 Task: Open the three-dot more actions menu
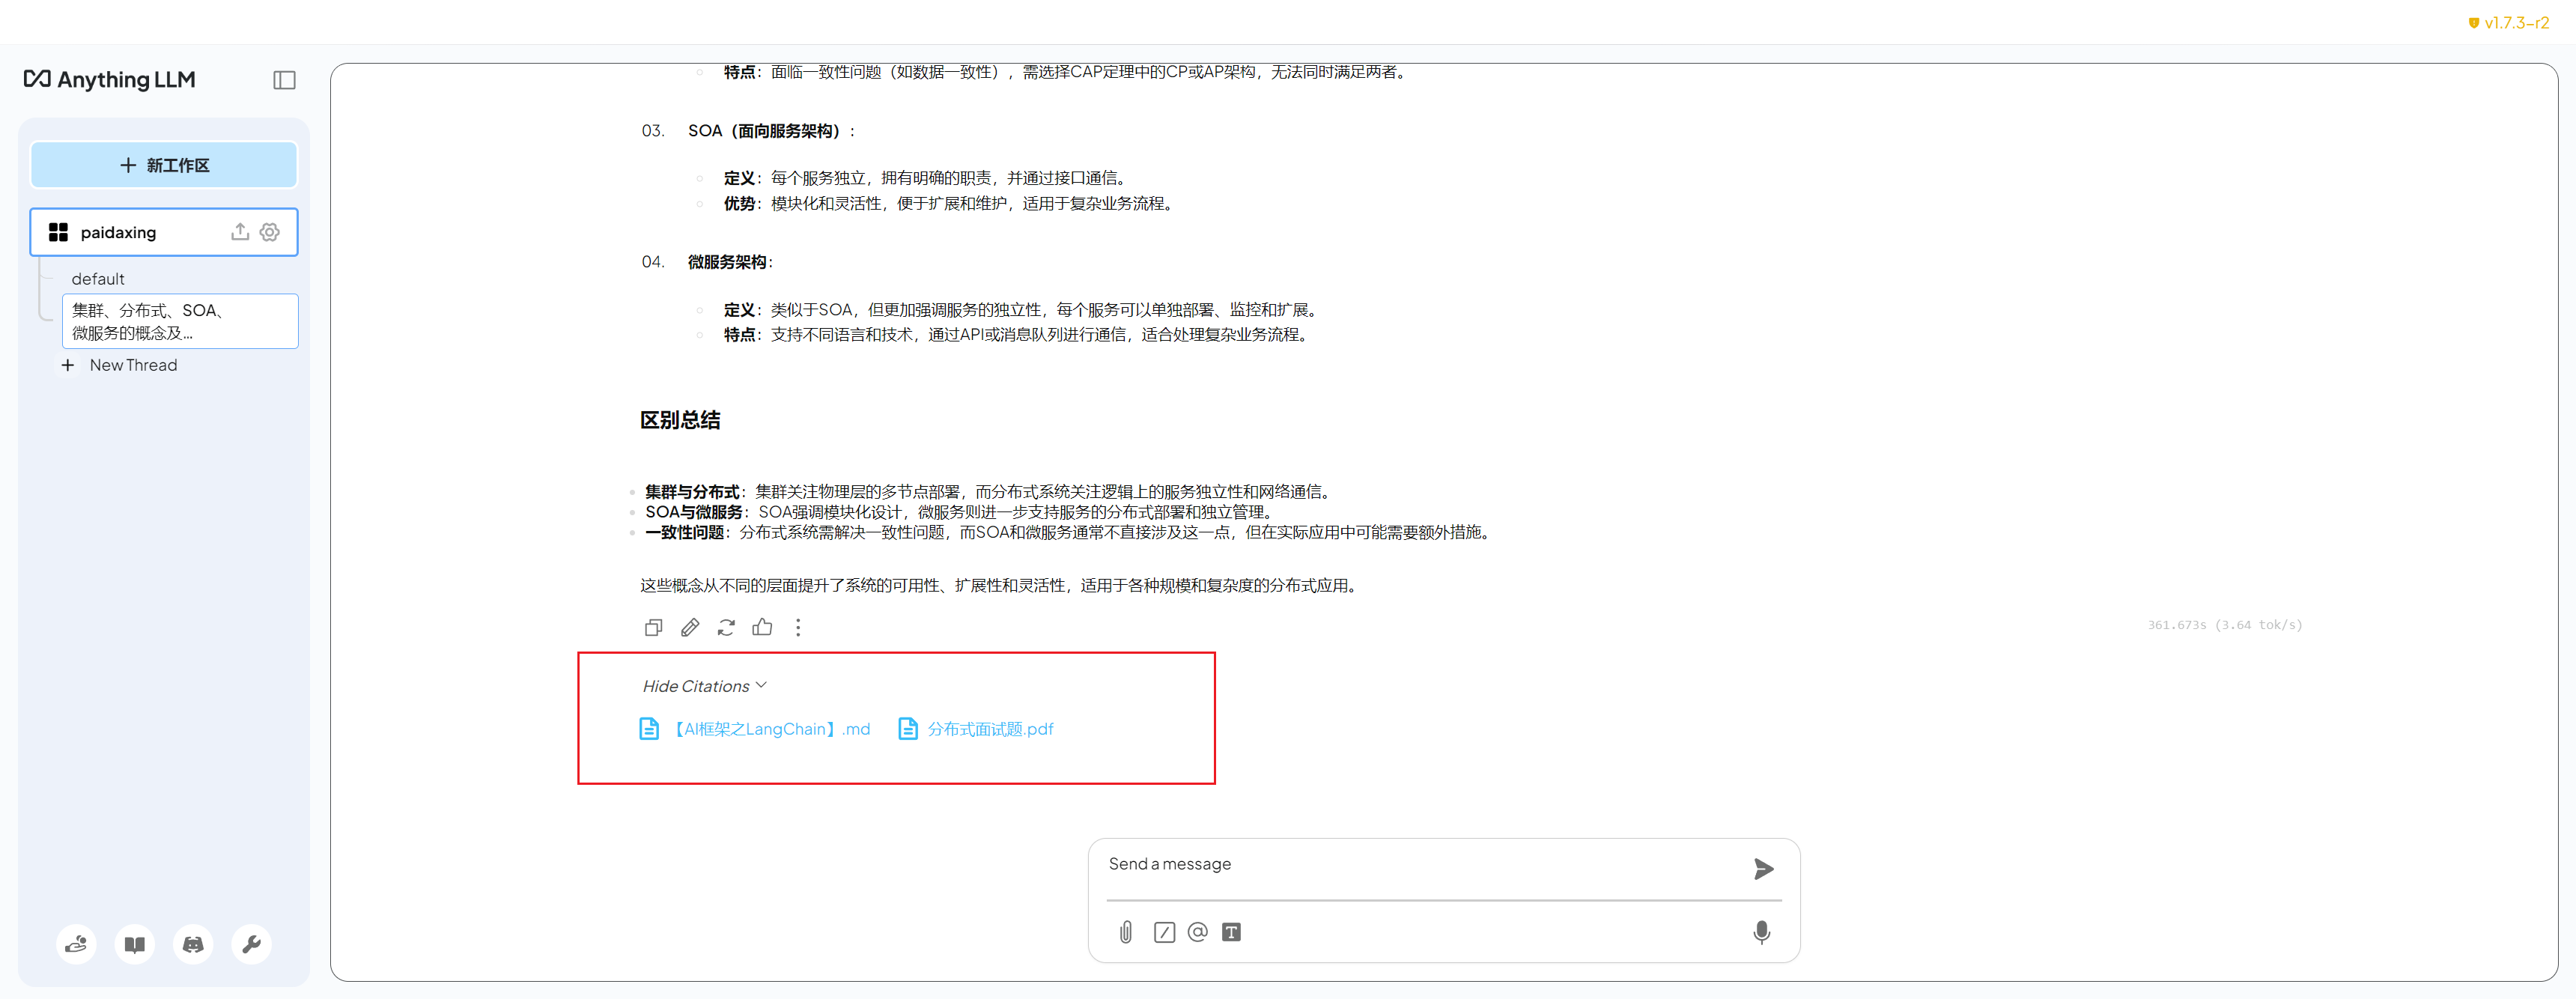click(798, 627)
